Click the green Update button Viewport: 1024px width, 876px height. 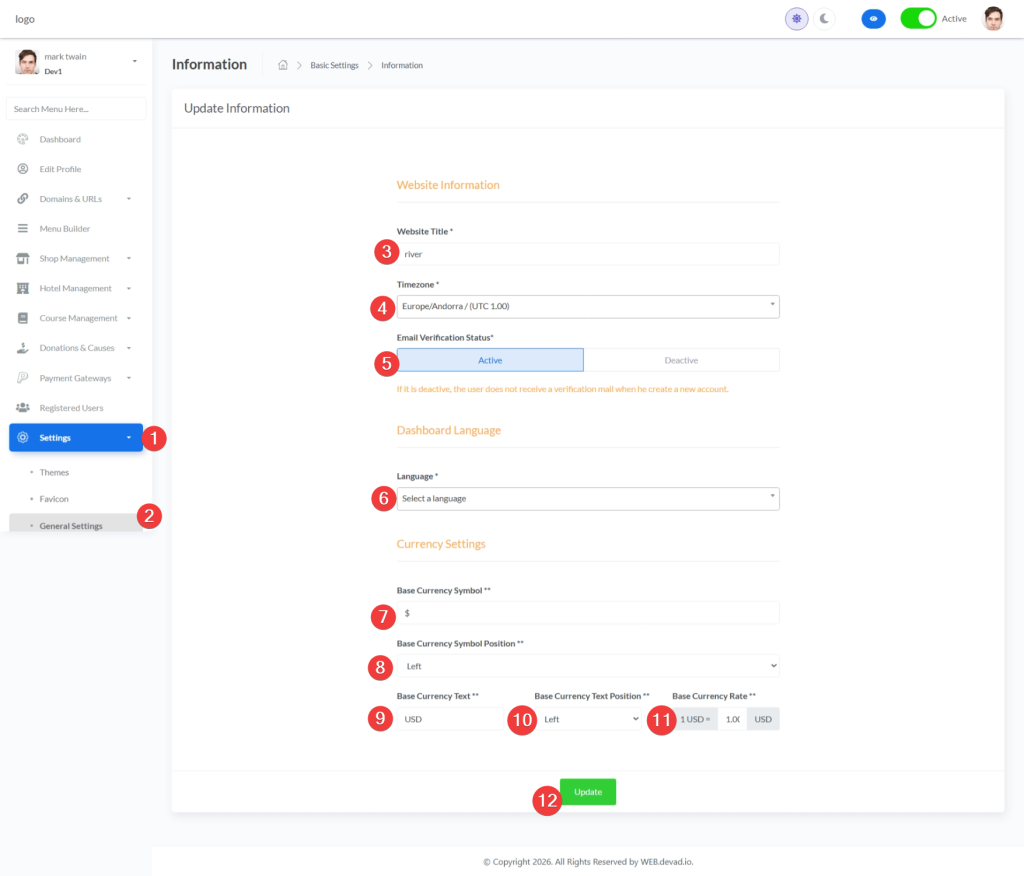[588, 792]
